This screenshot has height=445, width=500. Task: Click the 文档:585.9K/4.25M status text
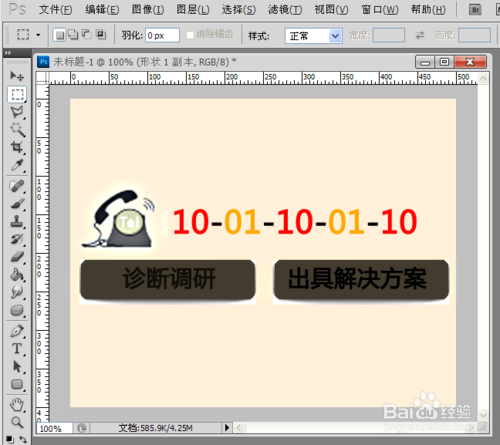tap(156, 428)
